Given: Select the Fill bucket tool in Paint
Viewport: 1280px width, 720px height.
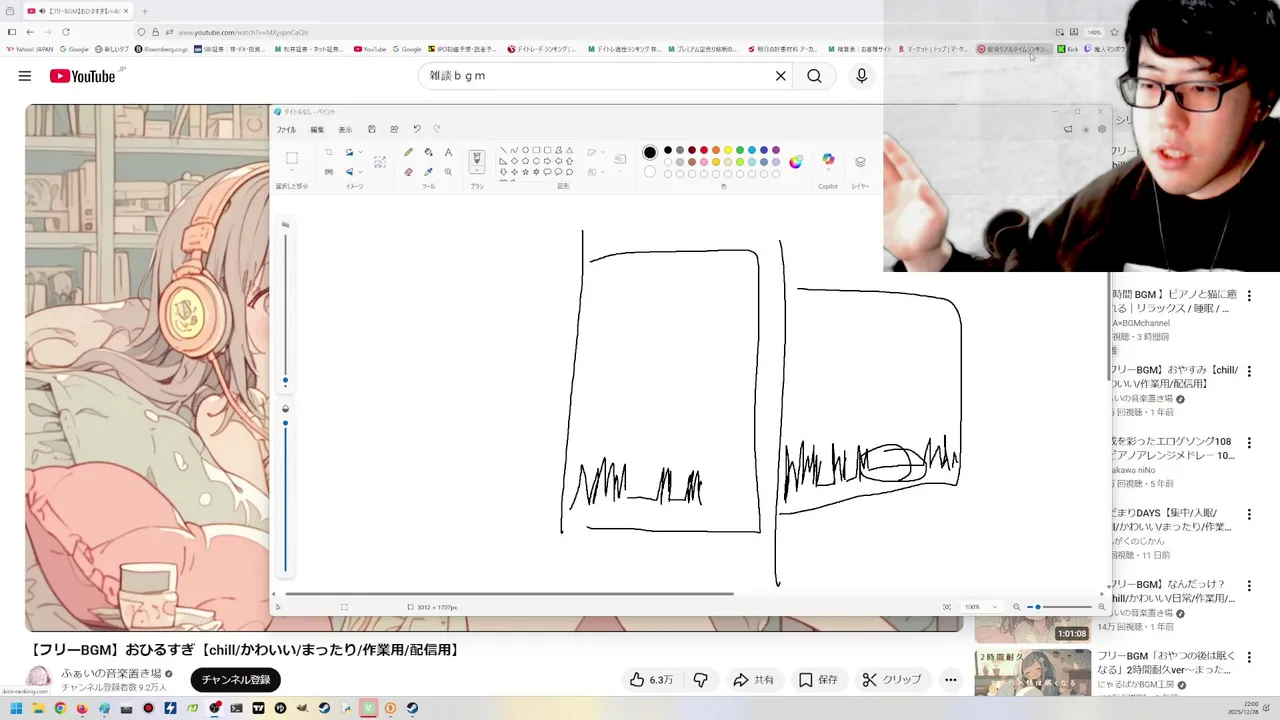Looking at the screenshot, I should click(428, 152).
